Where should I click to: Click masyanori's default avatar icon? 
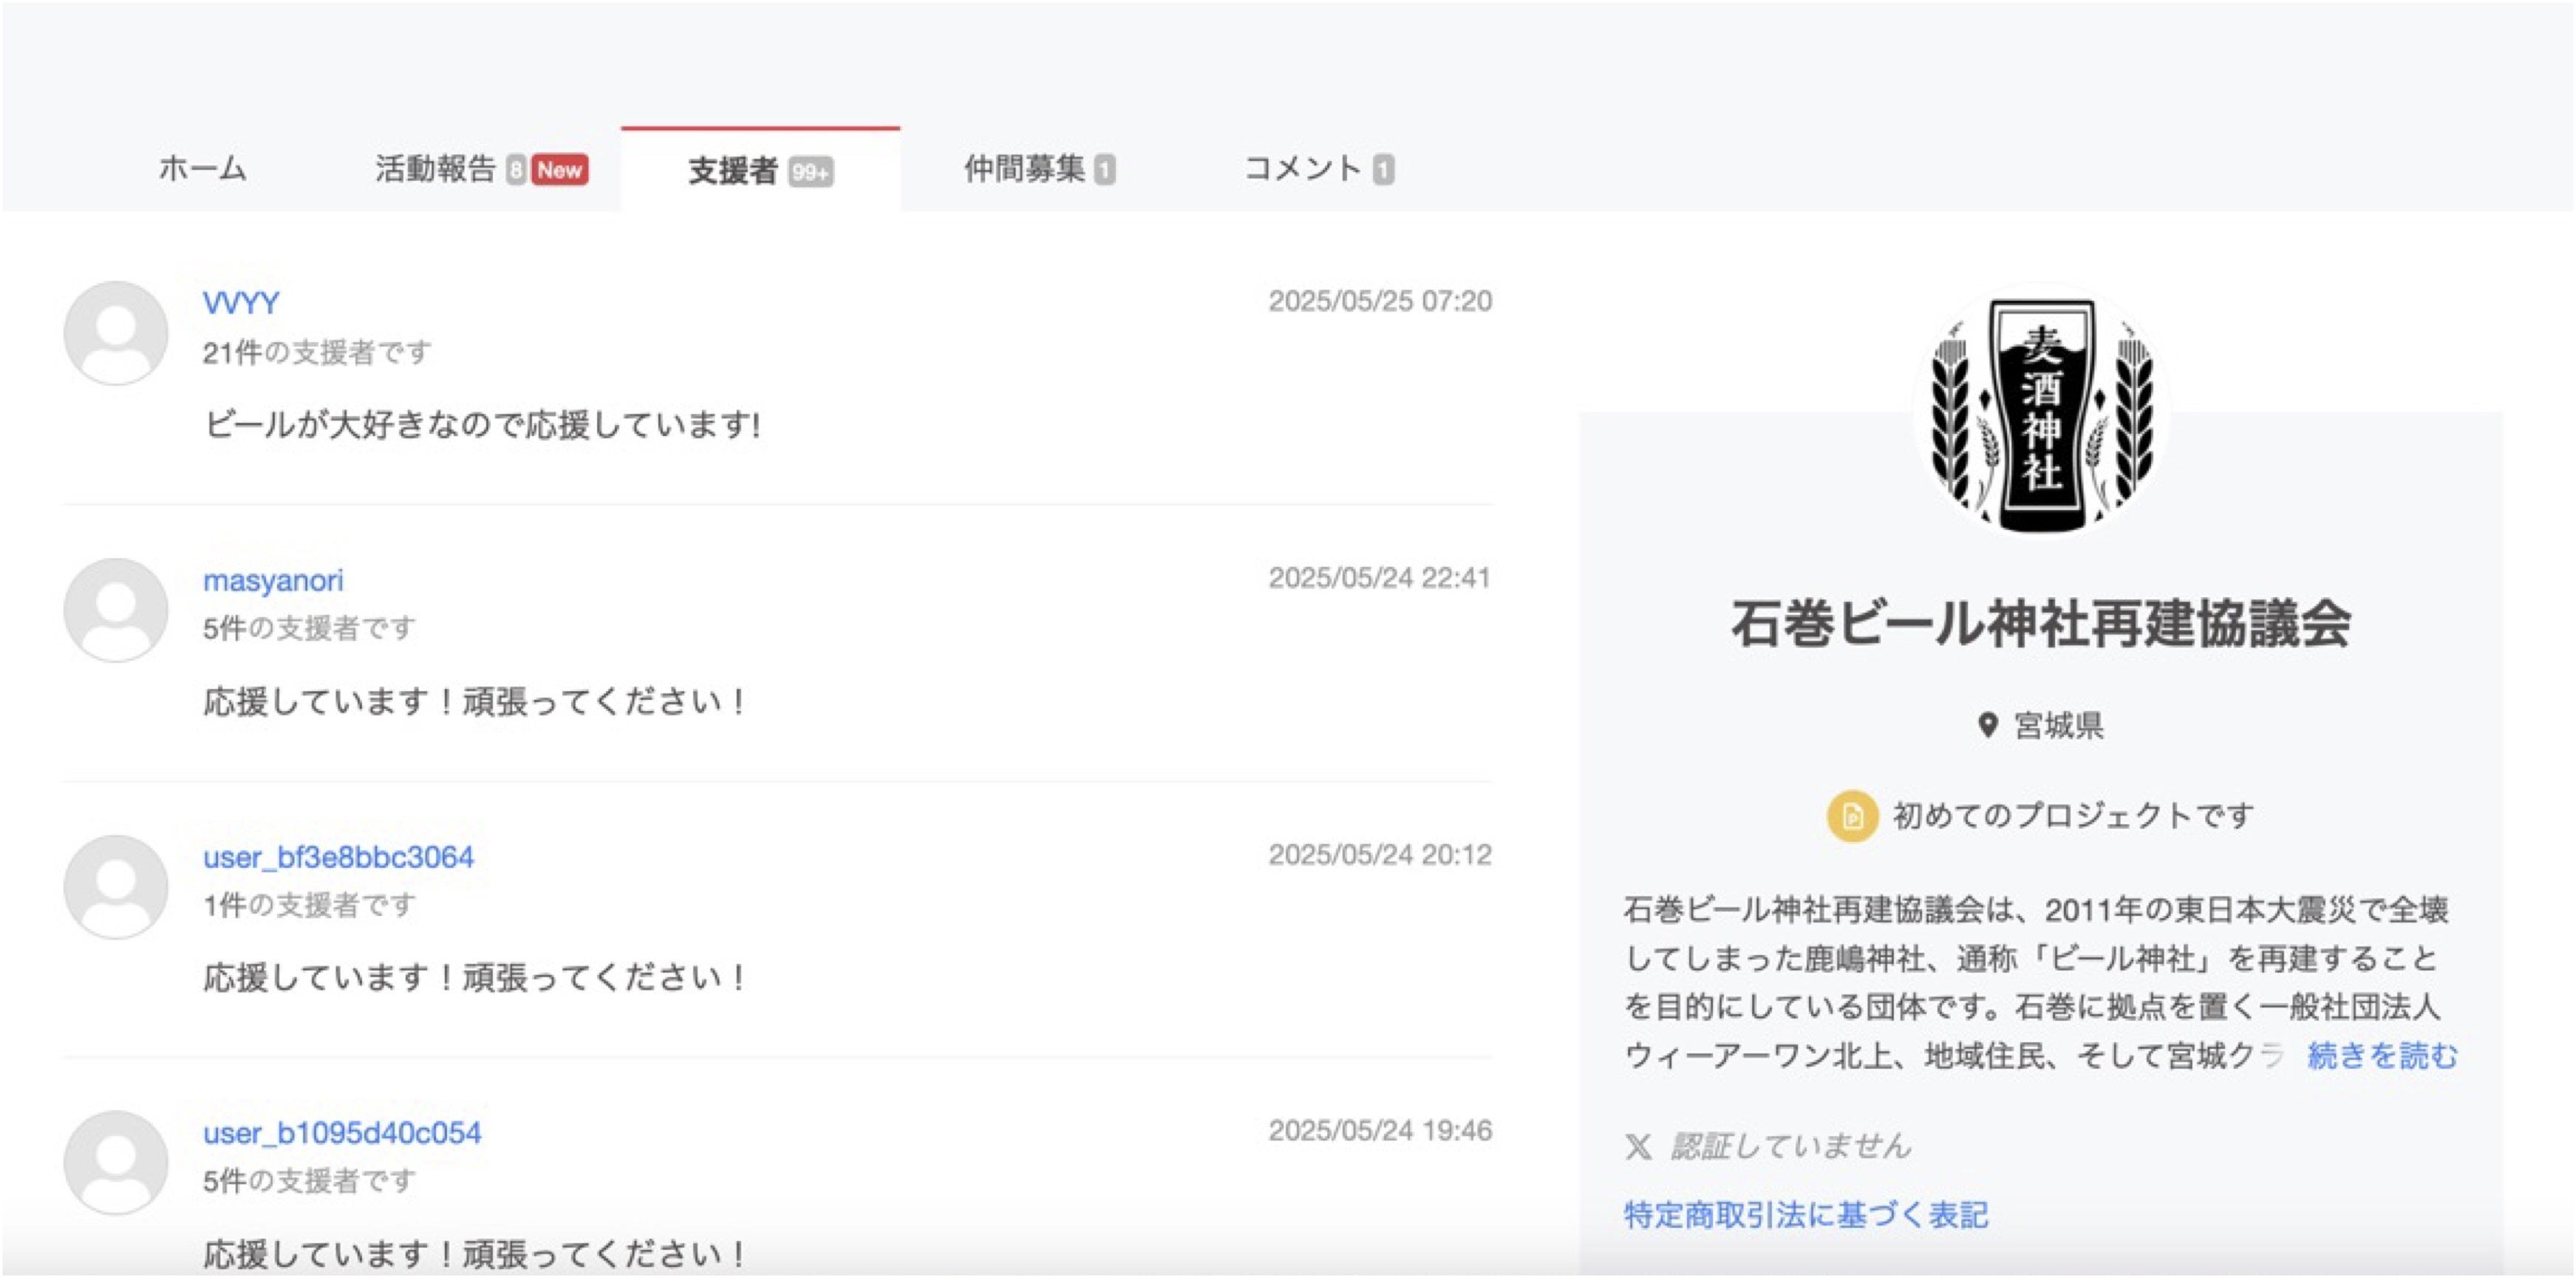coord(116,610)
